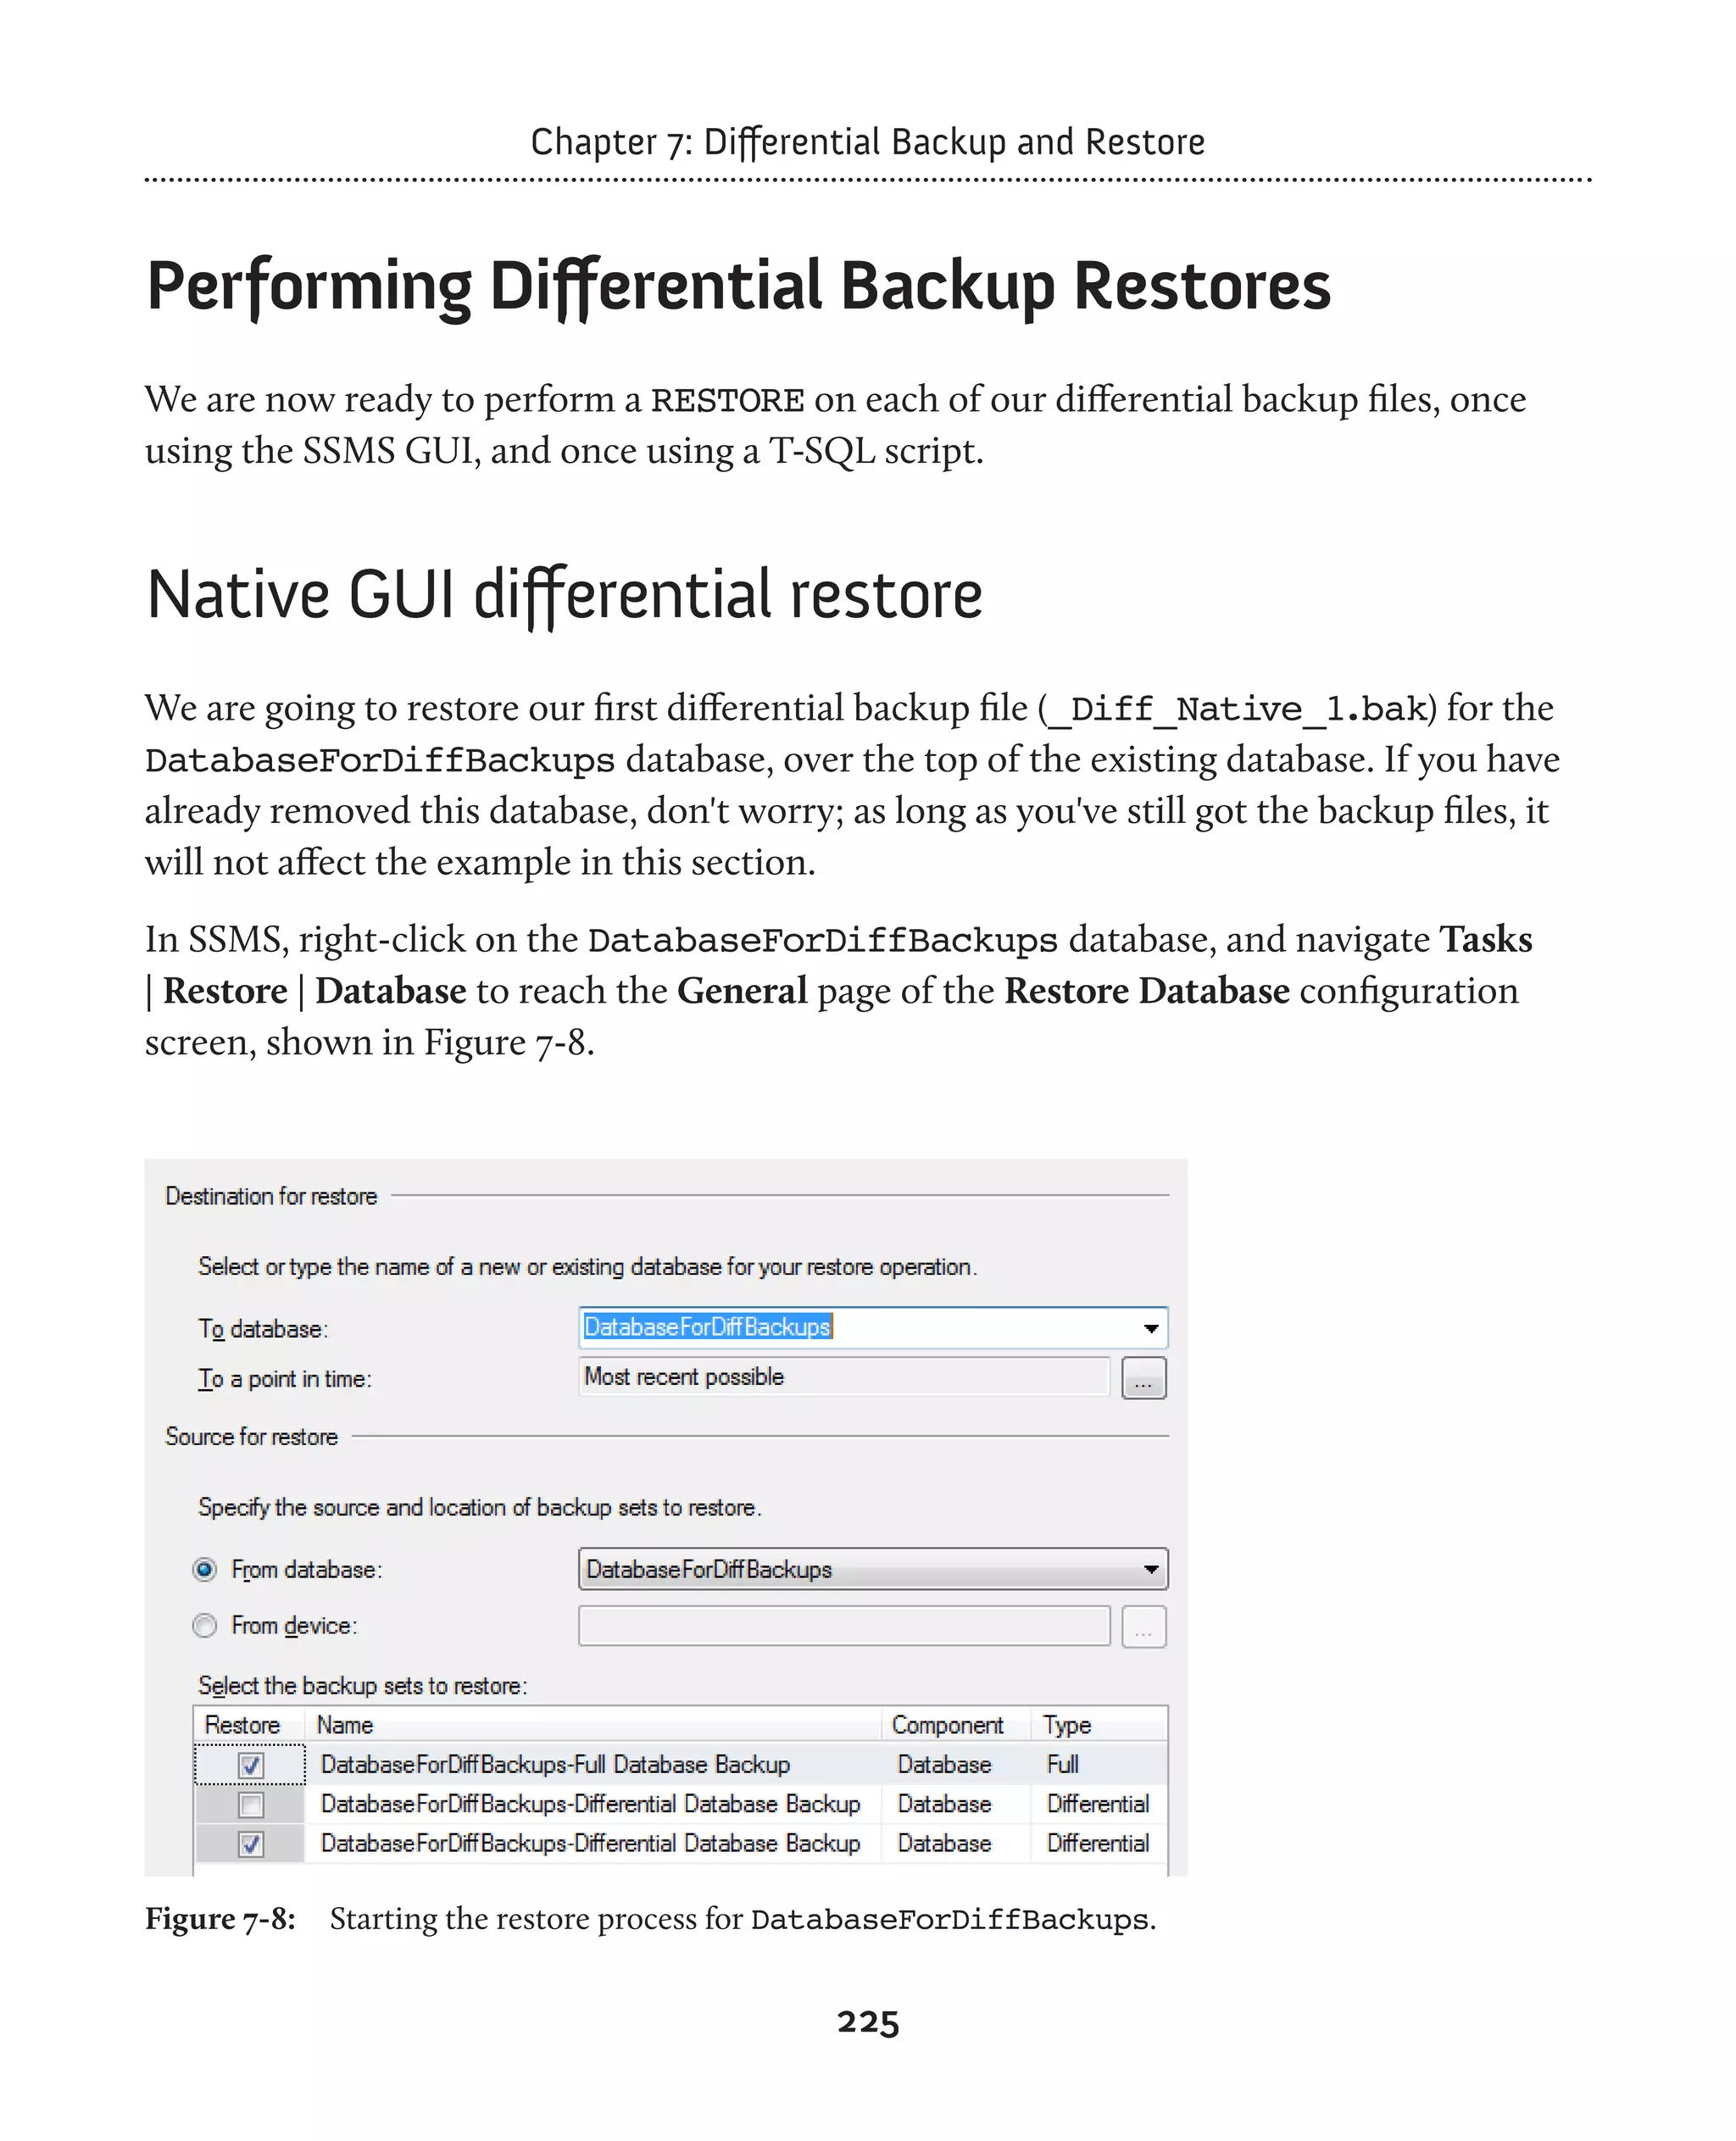The height and width of the screenshot is (2141, 1736).
Task: Click the From device browse button
Action: 1144,1626
